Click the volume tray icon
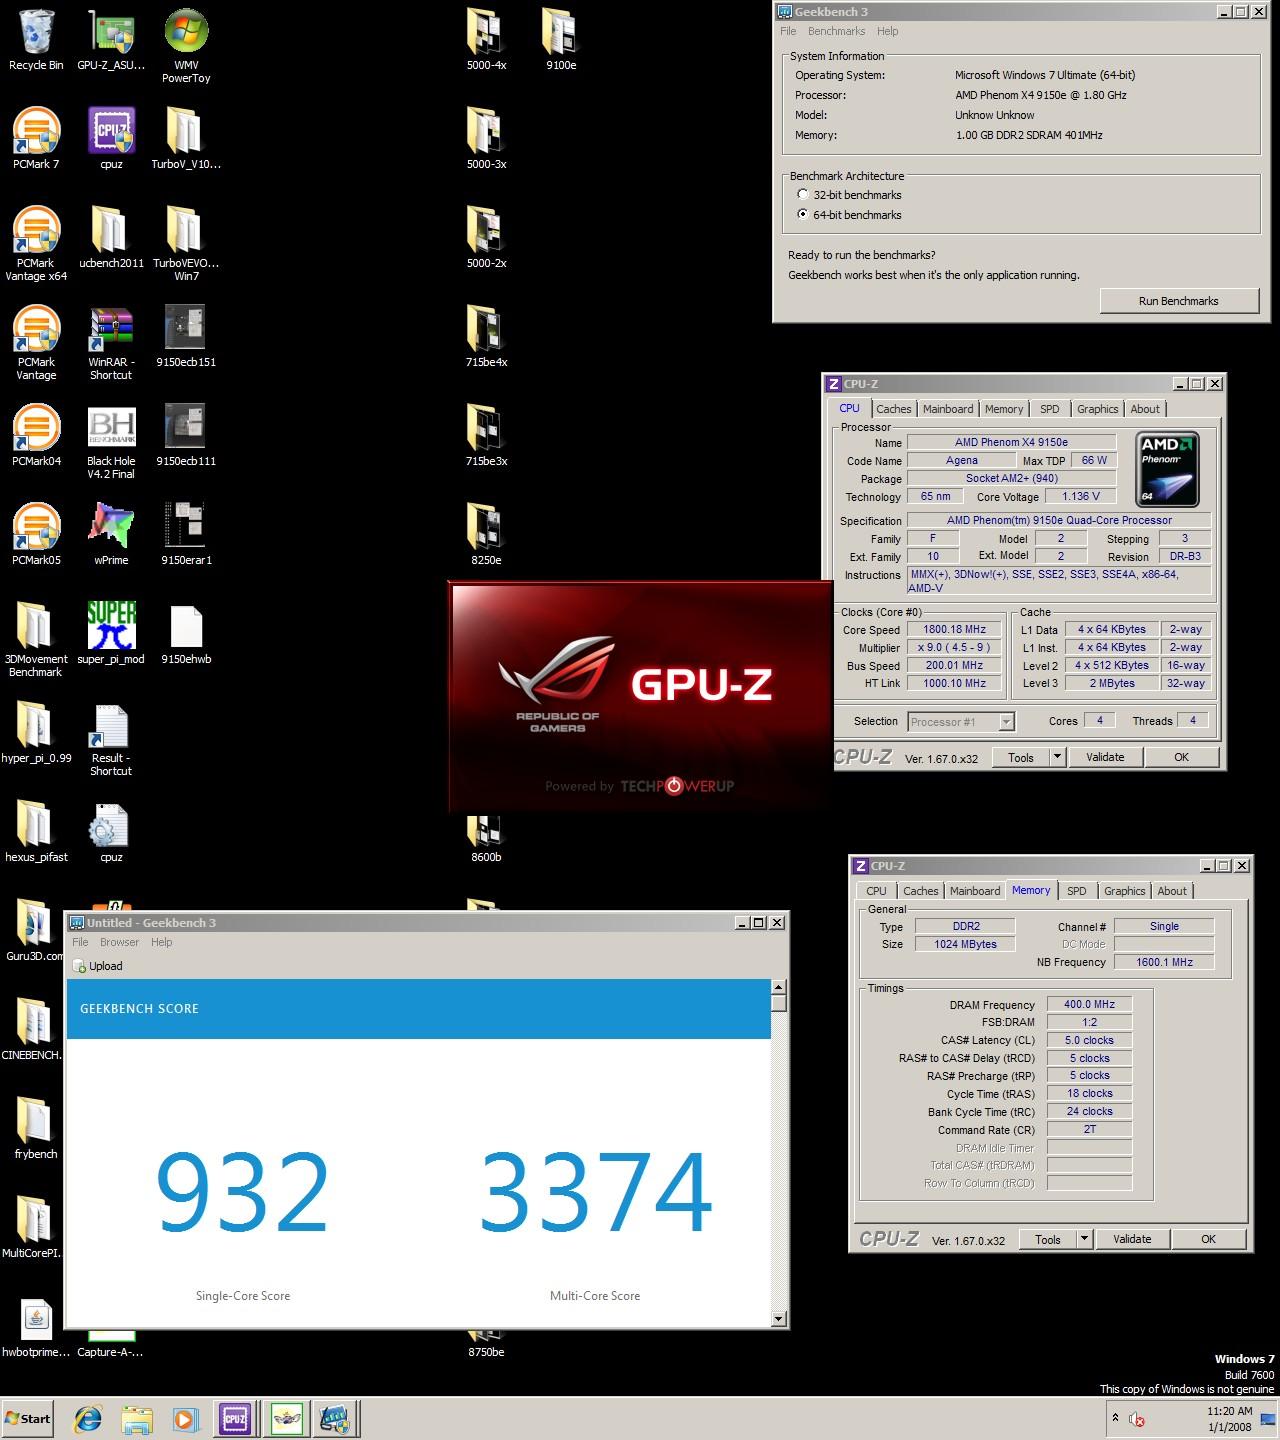Viewport: 1280px width, 1440px height. (x=1137, y=1419)
